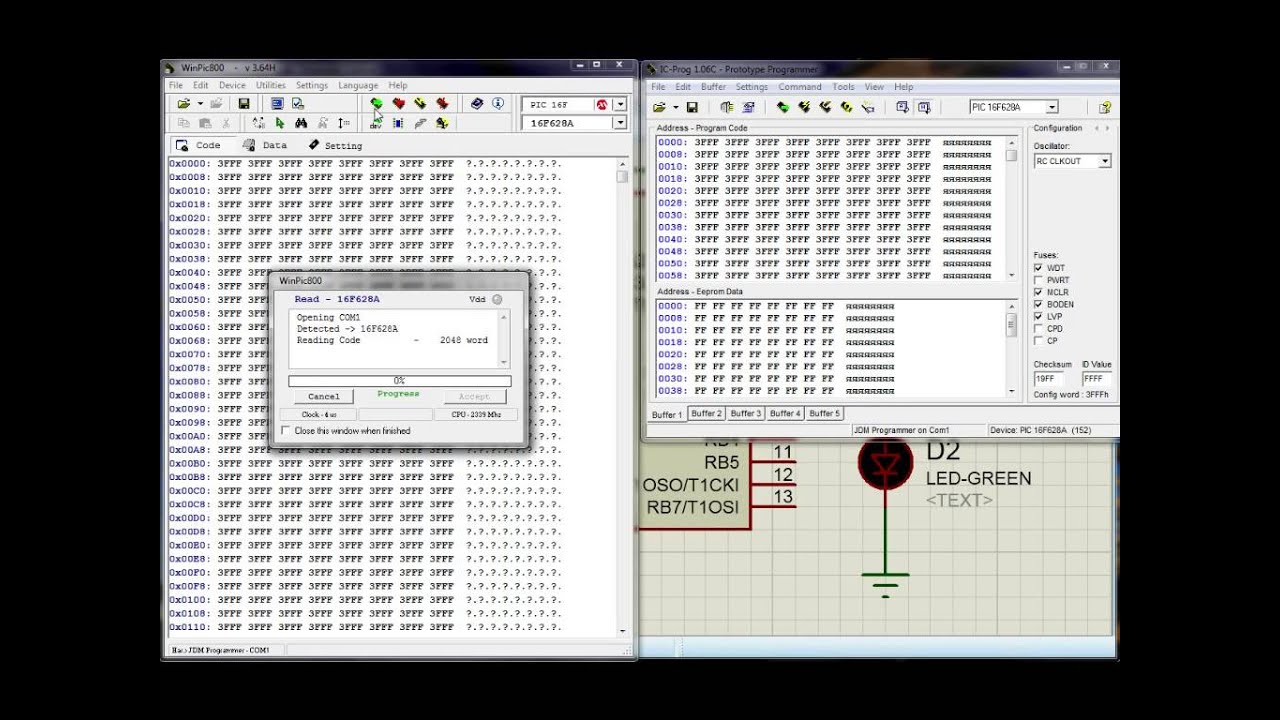Image resolution: width=1280 pixels, height=720 pixels.
Task: Open the Command menu in IC-Prog
Action: pyautogui.click(x=800, y=87)
